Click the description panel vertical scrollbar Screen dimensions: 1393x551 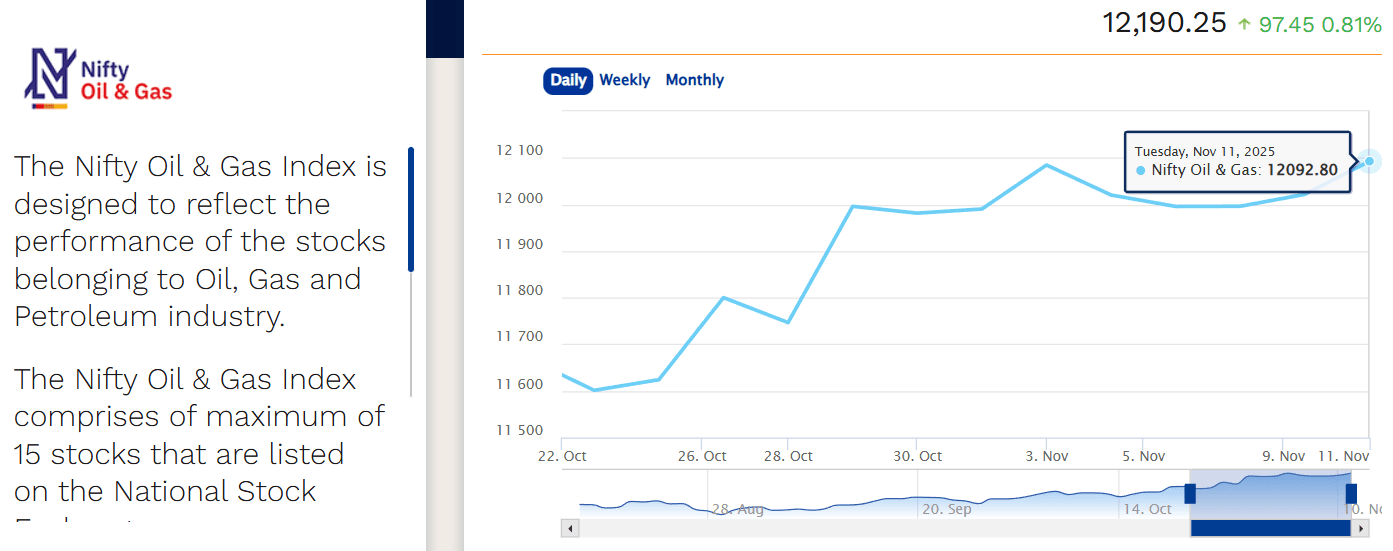coord(411,209)
